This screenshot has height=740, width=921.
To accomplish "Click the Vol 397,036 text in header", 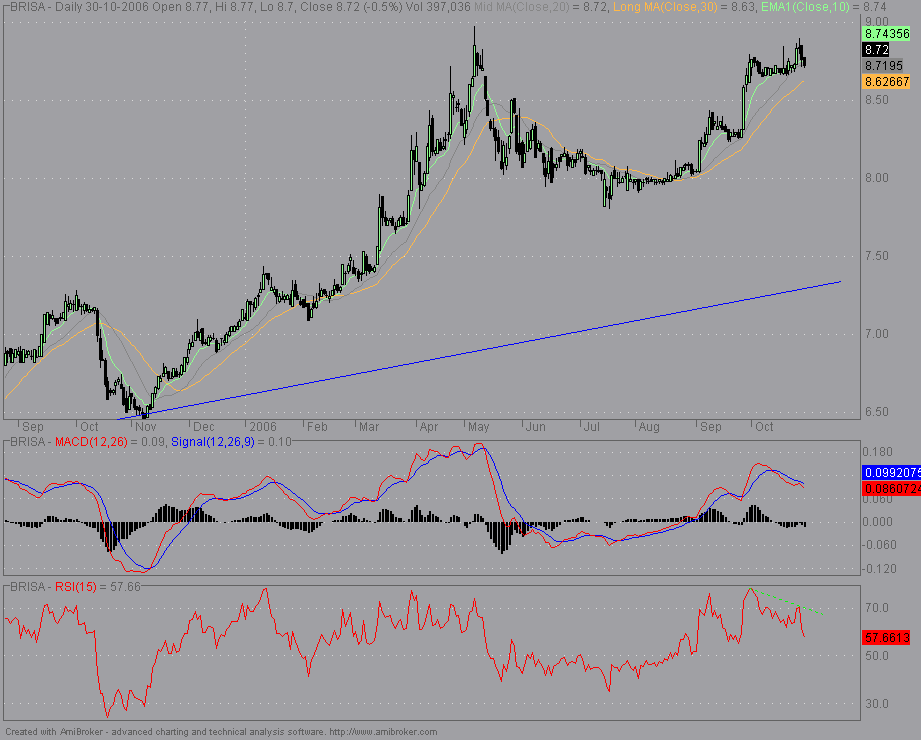I will pyautogui.click(x=438, y=7).
